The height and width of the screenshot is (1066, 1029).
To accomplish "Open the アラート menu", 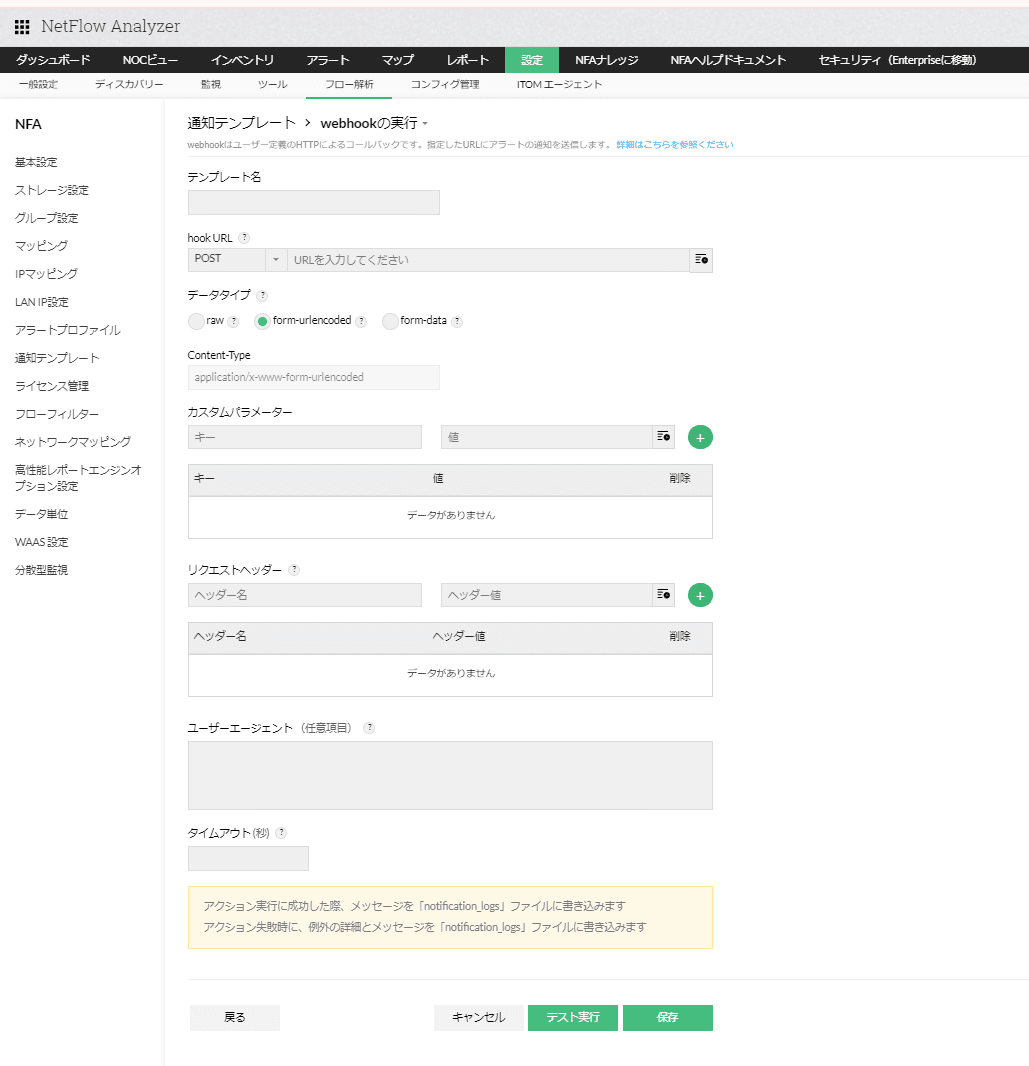I will point(328,60).
